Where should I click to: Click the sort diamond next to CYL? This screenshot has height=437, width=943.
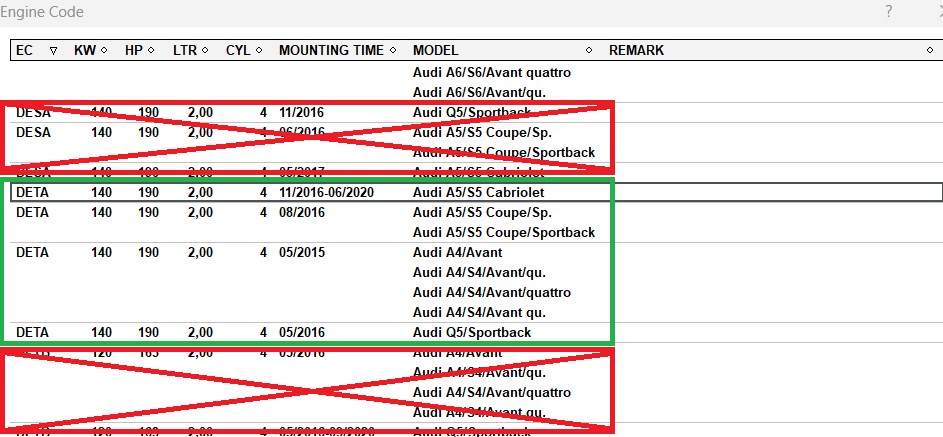click(259, 51)
